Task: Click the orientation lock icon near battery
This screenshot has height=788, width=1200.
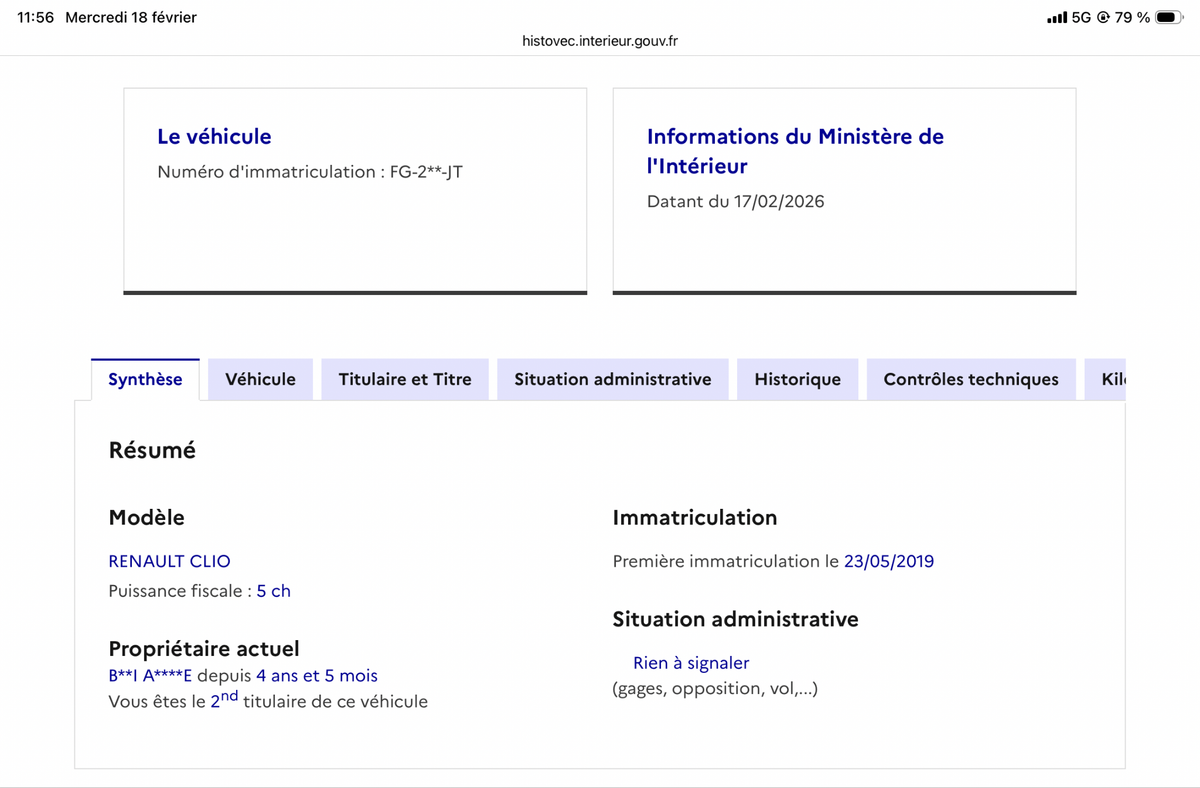Action: tap(1105, 16)
